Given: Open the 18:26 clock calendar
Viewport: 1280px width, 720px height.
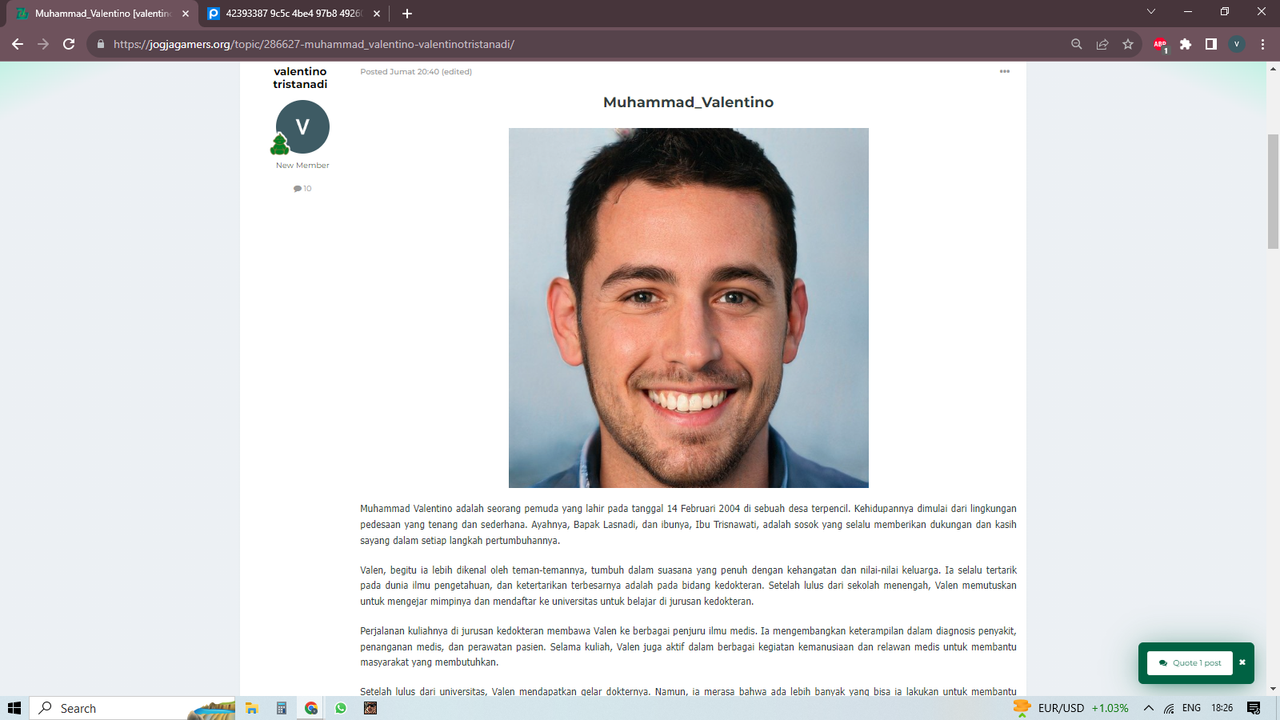Looking at the screenshot, I should pos(1222,708).
